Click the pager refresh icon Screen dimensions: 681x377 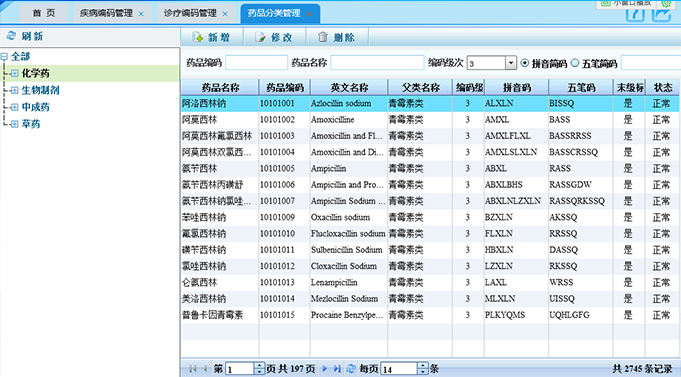point(351,369)
